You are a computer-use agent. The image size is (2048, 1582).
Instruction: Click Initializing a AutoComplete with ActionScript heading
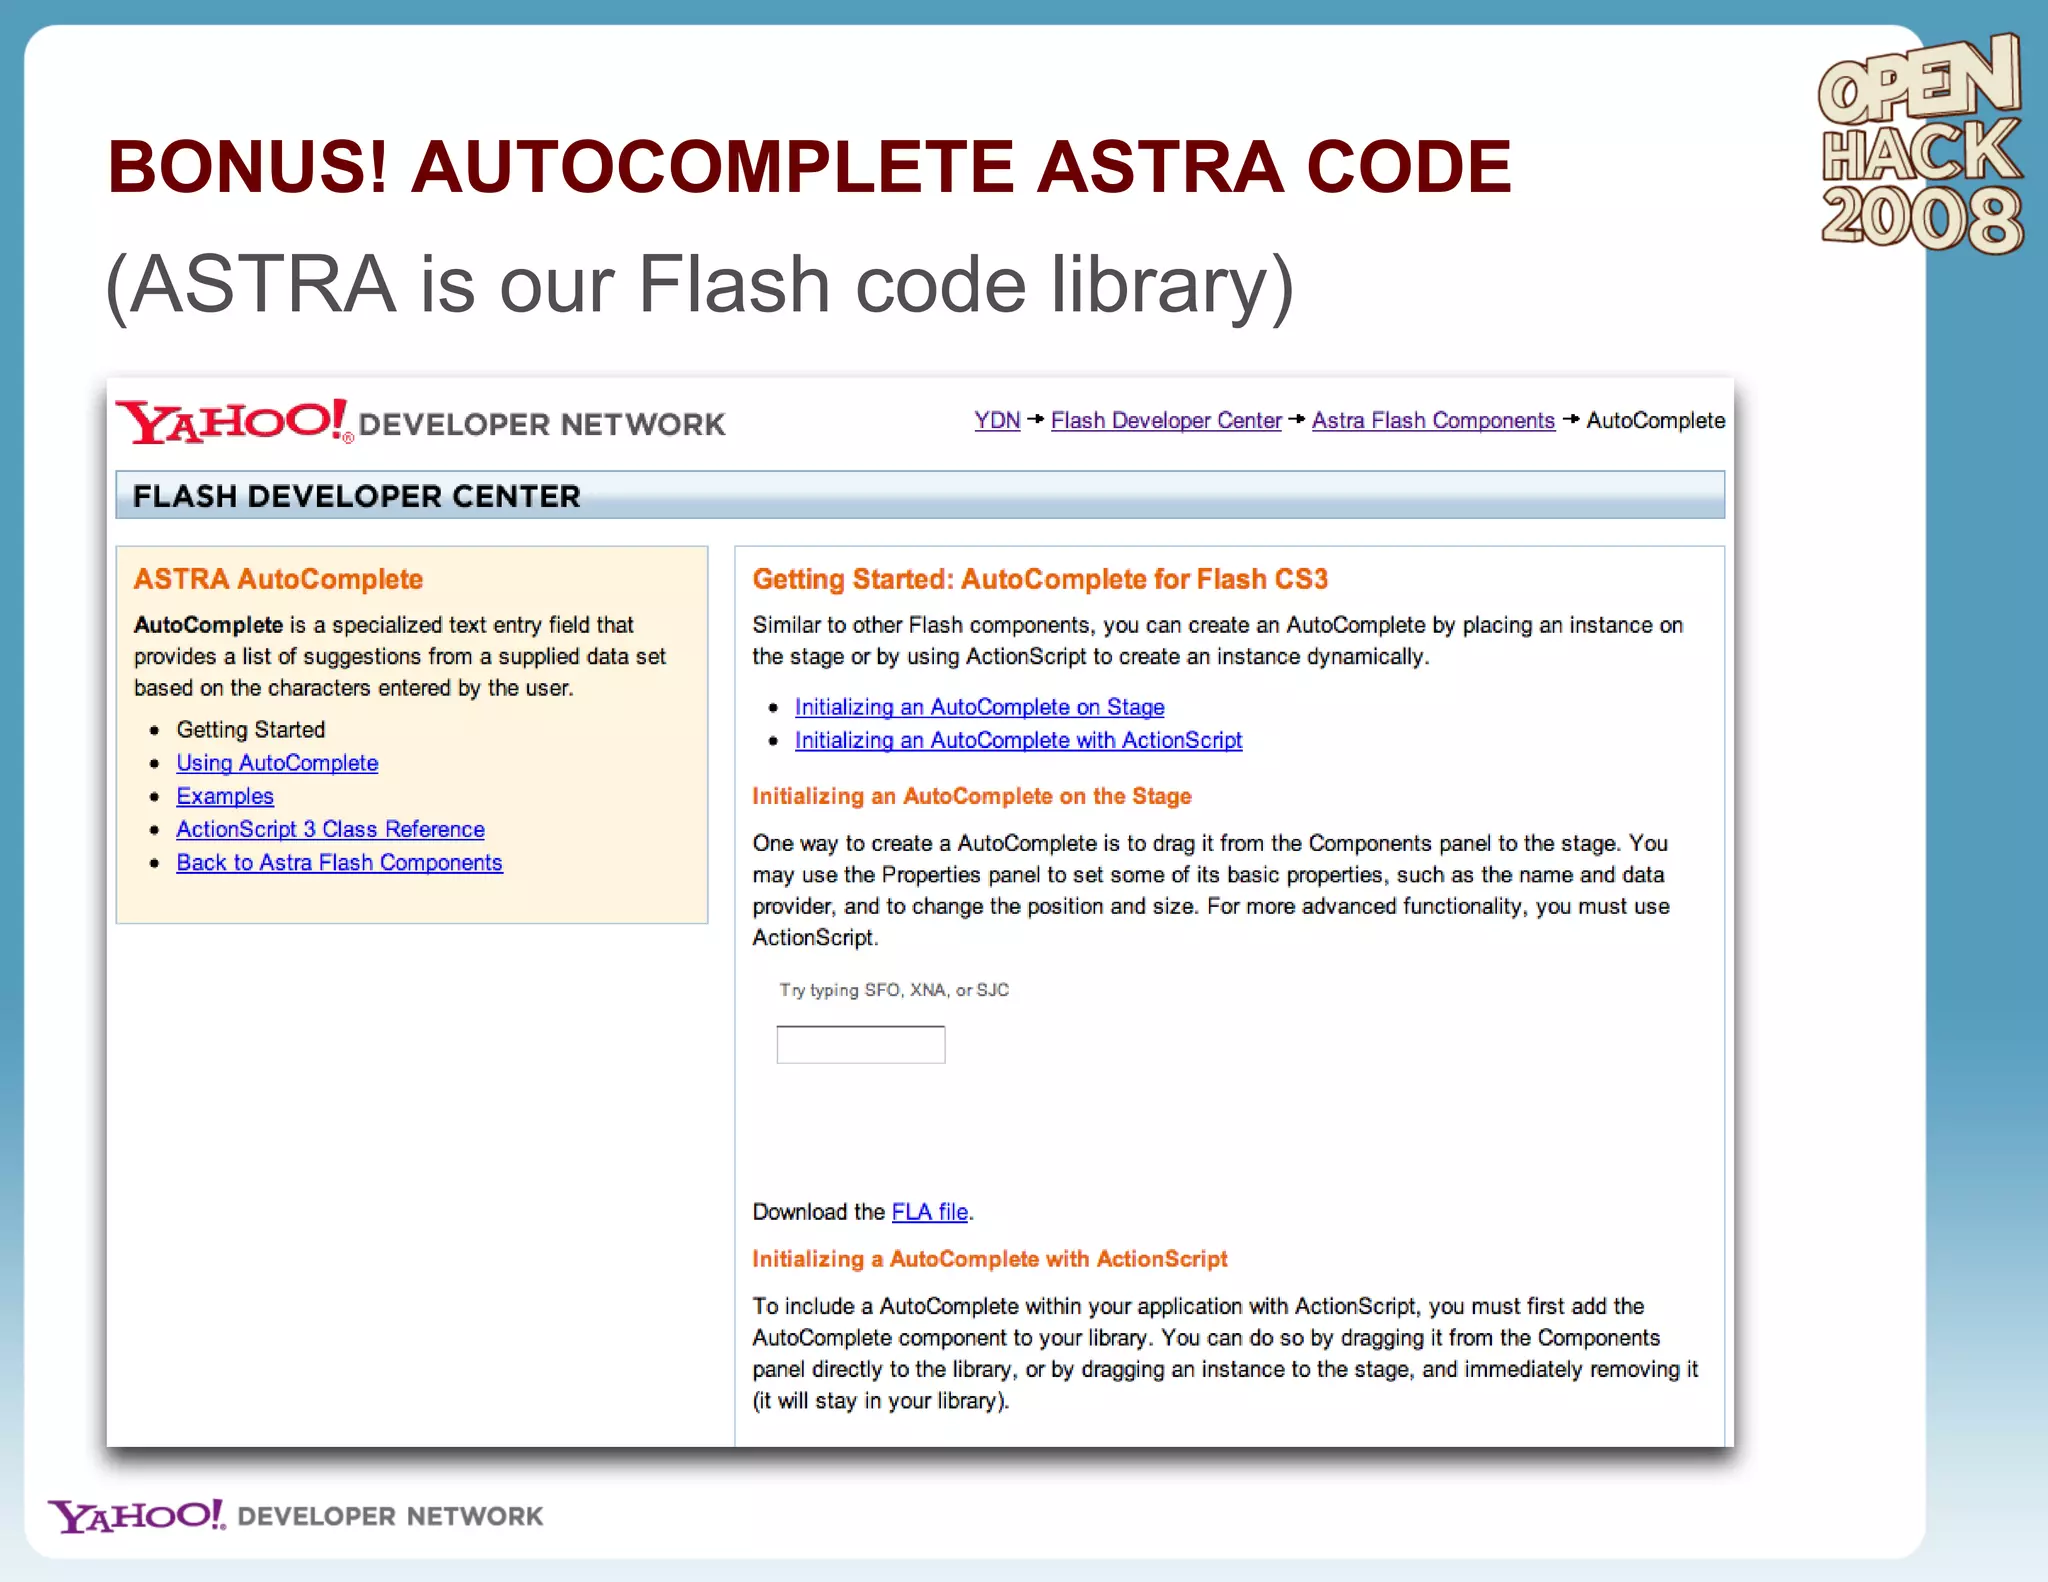coord(989,1259)
